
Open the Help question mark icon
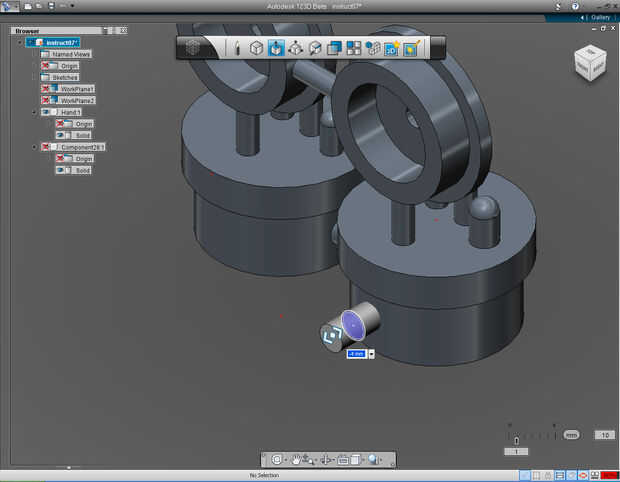[x=575, y=6]
